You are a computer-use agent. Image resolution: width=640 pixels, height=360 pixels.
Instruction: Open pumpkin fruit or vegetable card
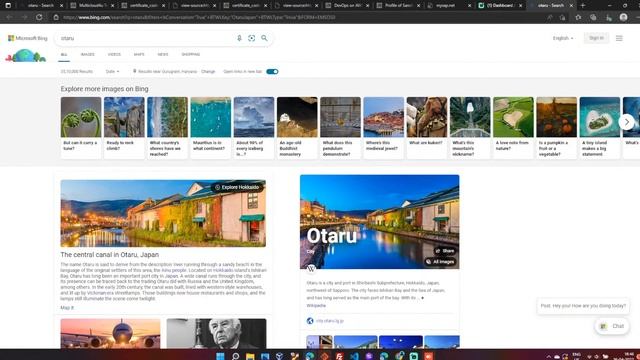(x=556, y=127)
